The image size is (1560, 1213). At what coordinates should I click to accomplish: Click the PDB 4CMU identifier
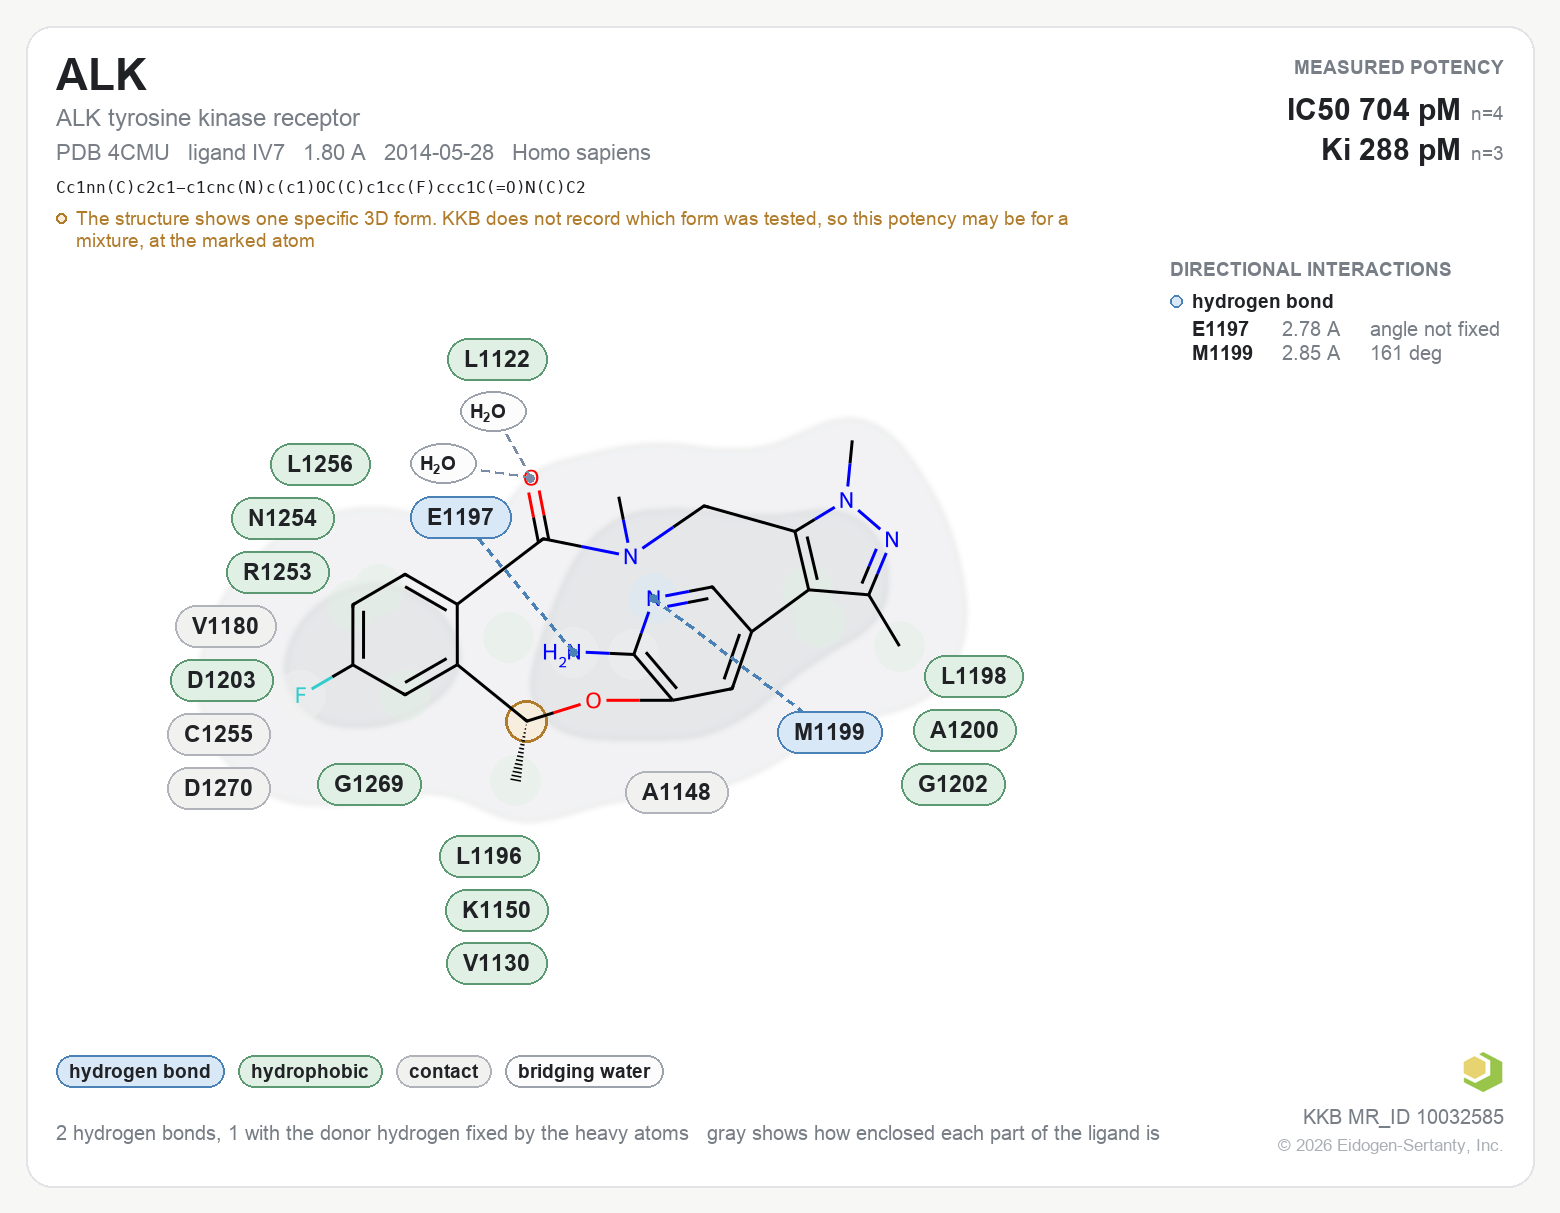click(113, 152)
